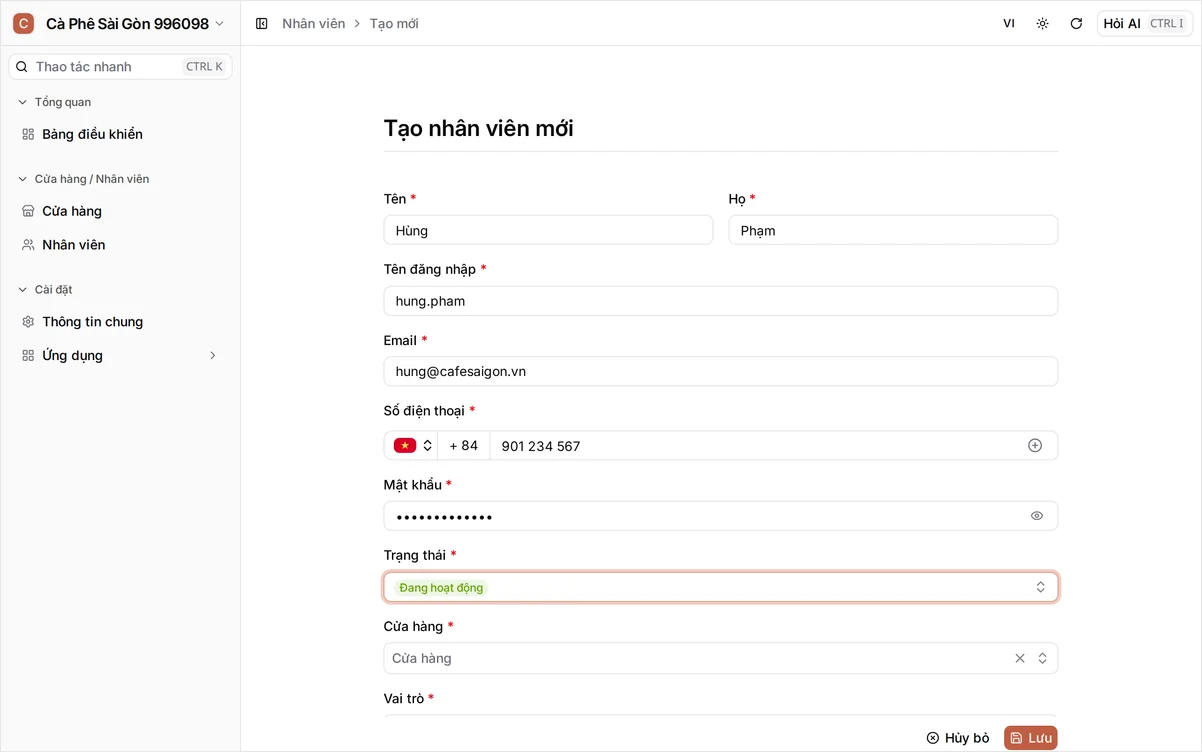This screenshot has width=1202, height=752.
Task: Collapse the Cài đặt section
Action: 44,289
